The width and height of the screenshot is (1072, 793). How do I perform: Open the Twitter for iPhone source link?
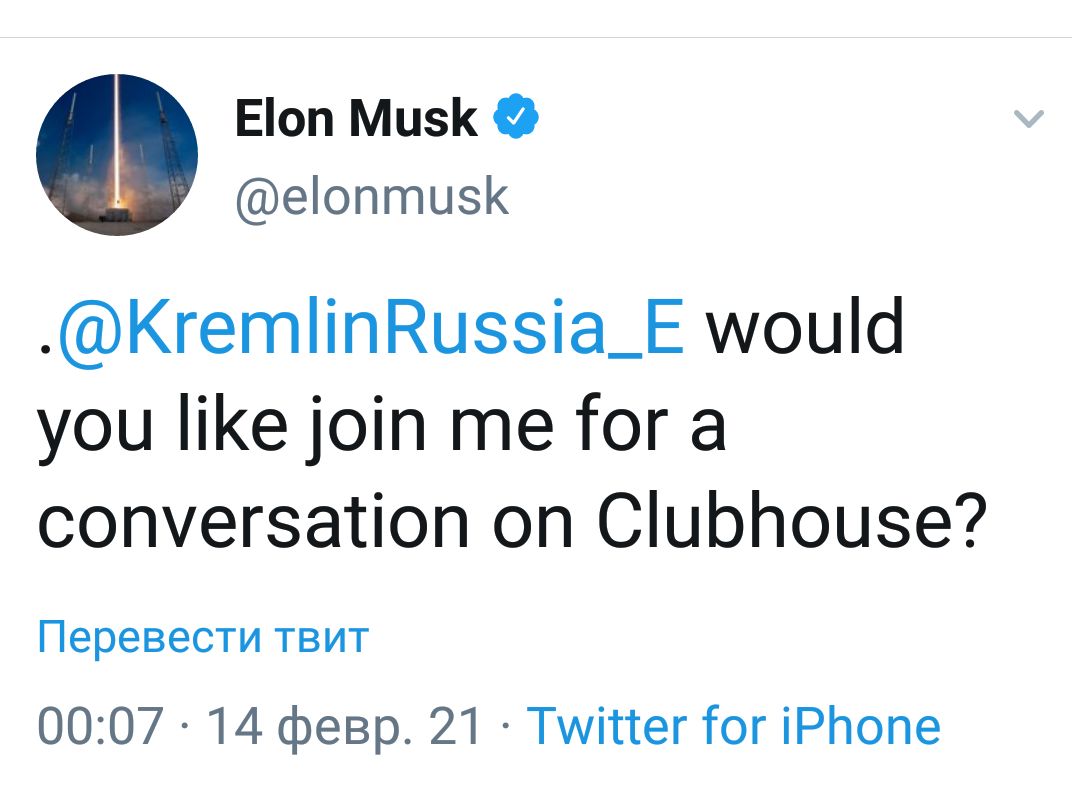click(734, 726)
